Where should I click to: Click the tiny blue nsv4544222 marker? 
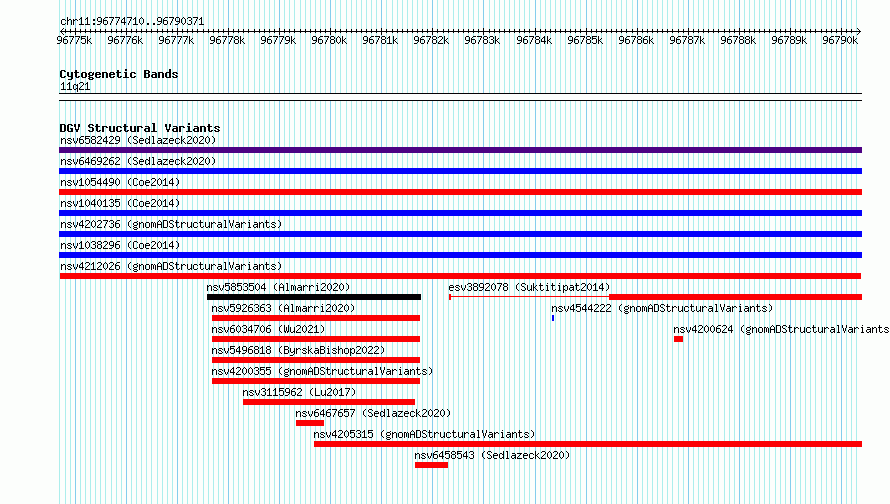(x=553, y=318)
